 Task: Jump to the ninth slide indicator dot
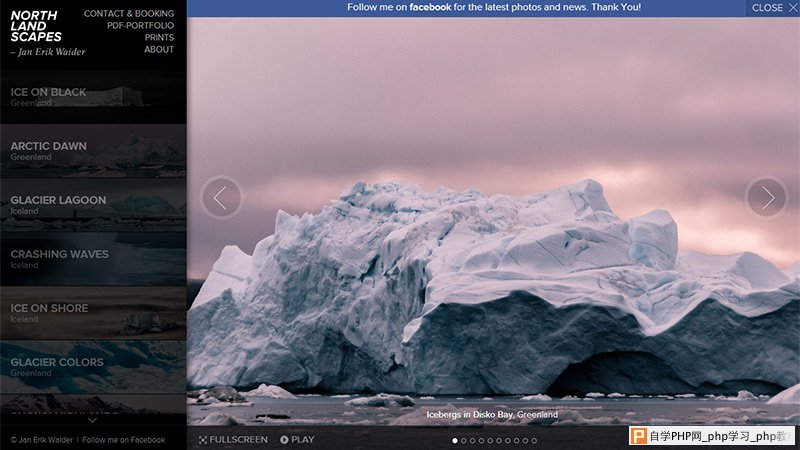tap(525, 441)
